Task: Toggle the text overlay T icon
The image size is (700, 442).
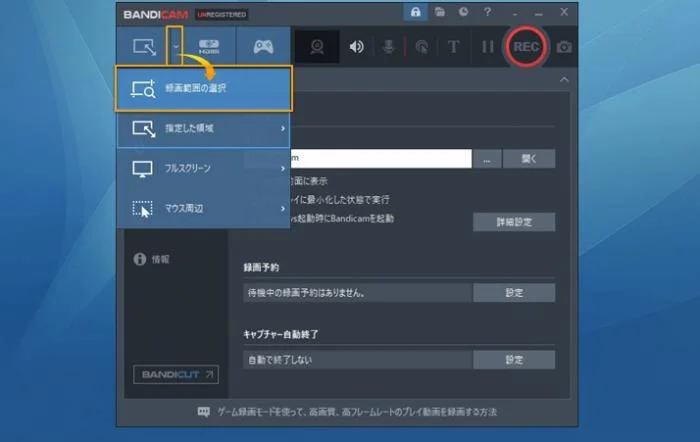Action: click(x=453, y=46)
